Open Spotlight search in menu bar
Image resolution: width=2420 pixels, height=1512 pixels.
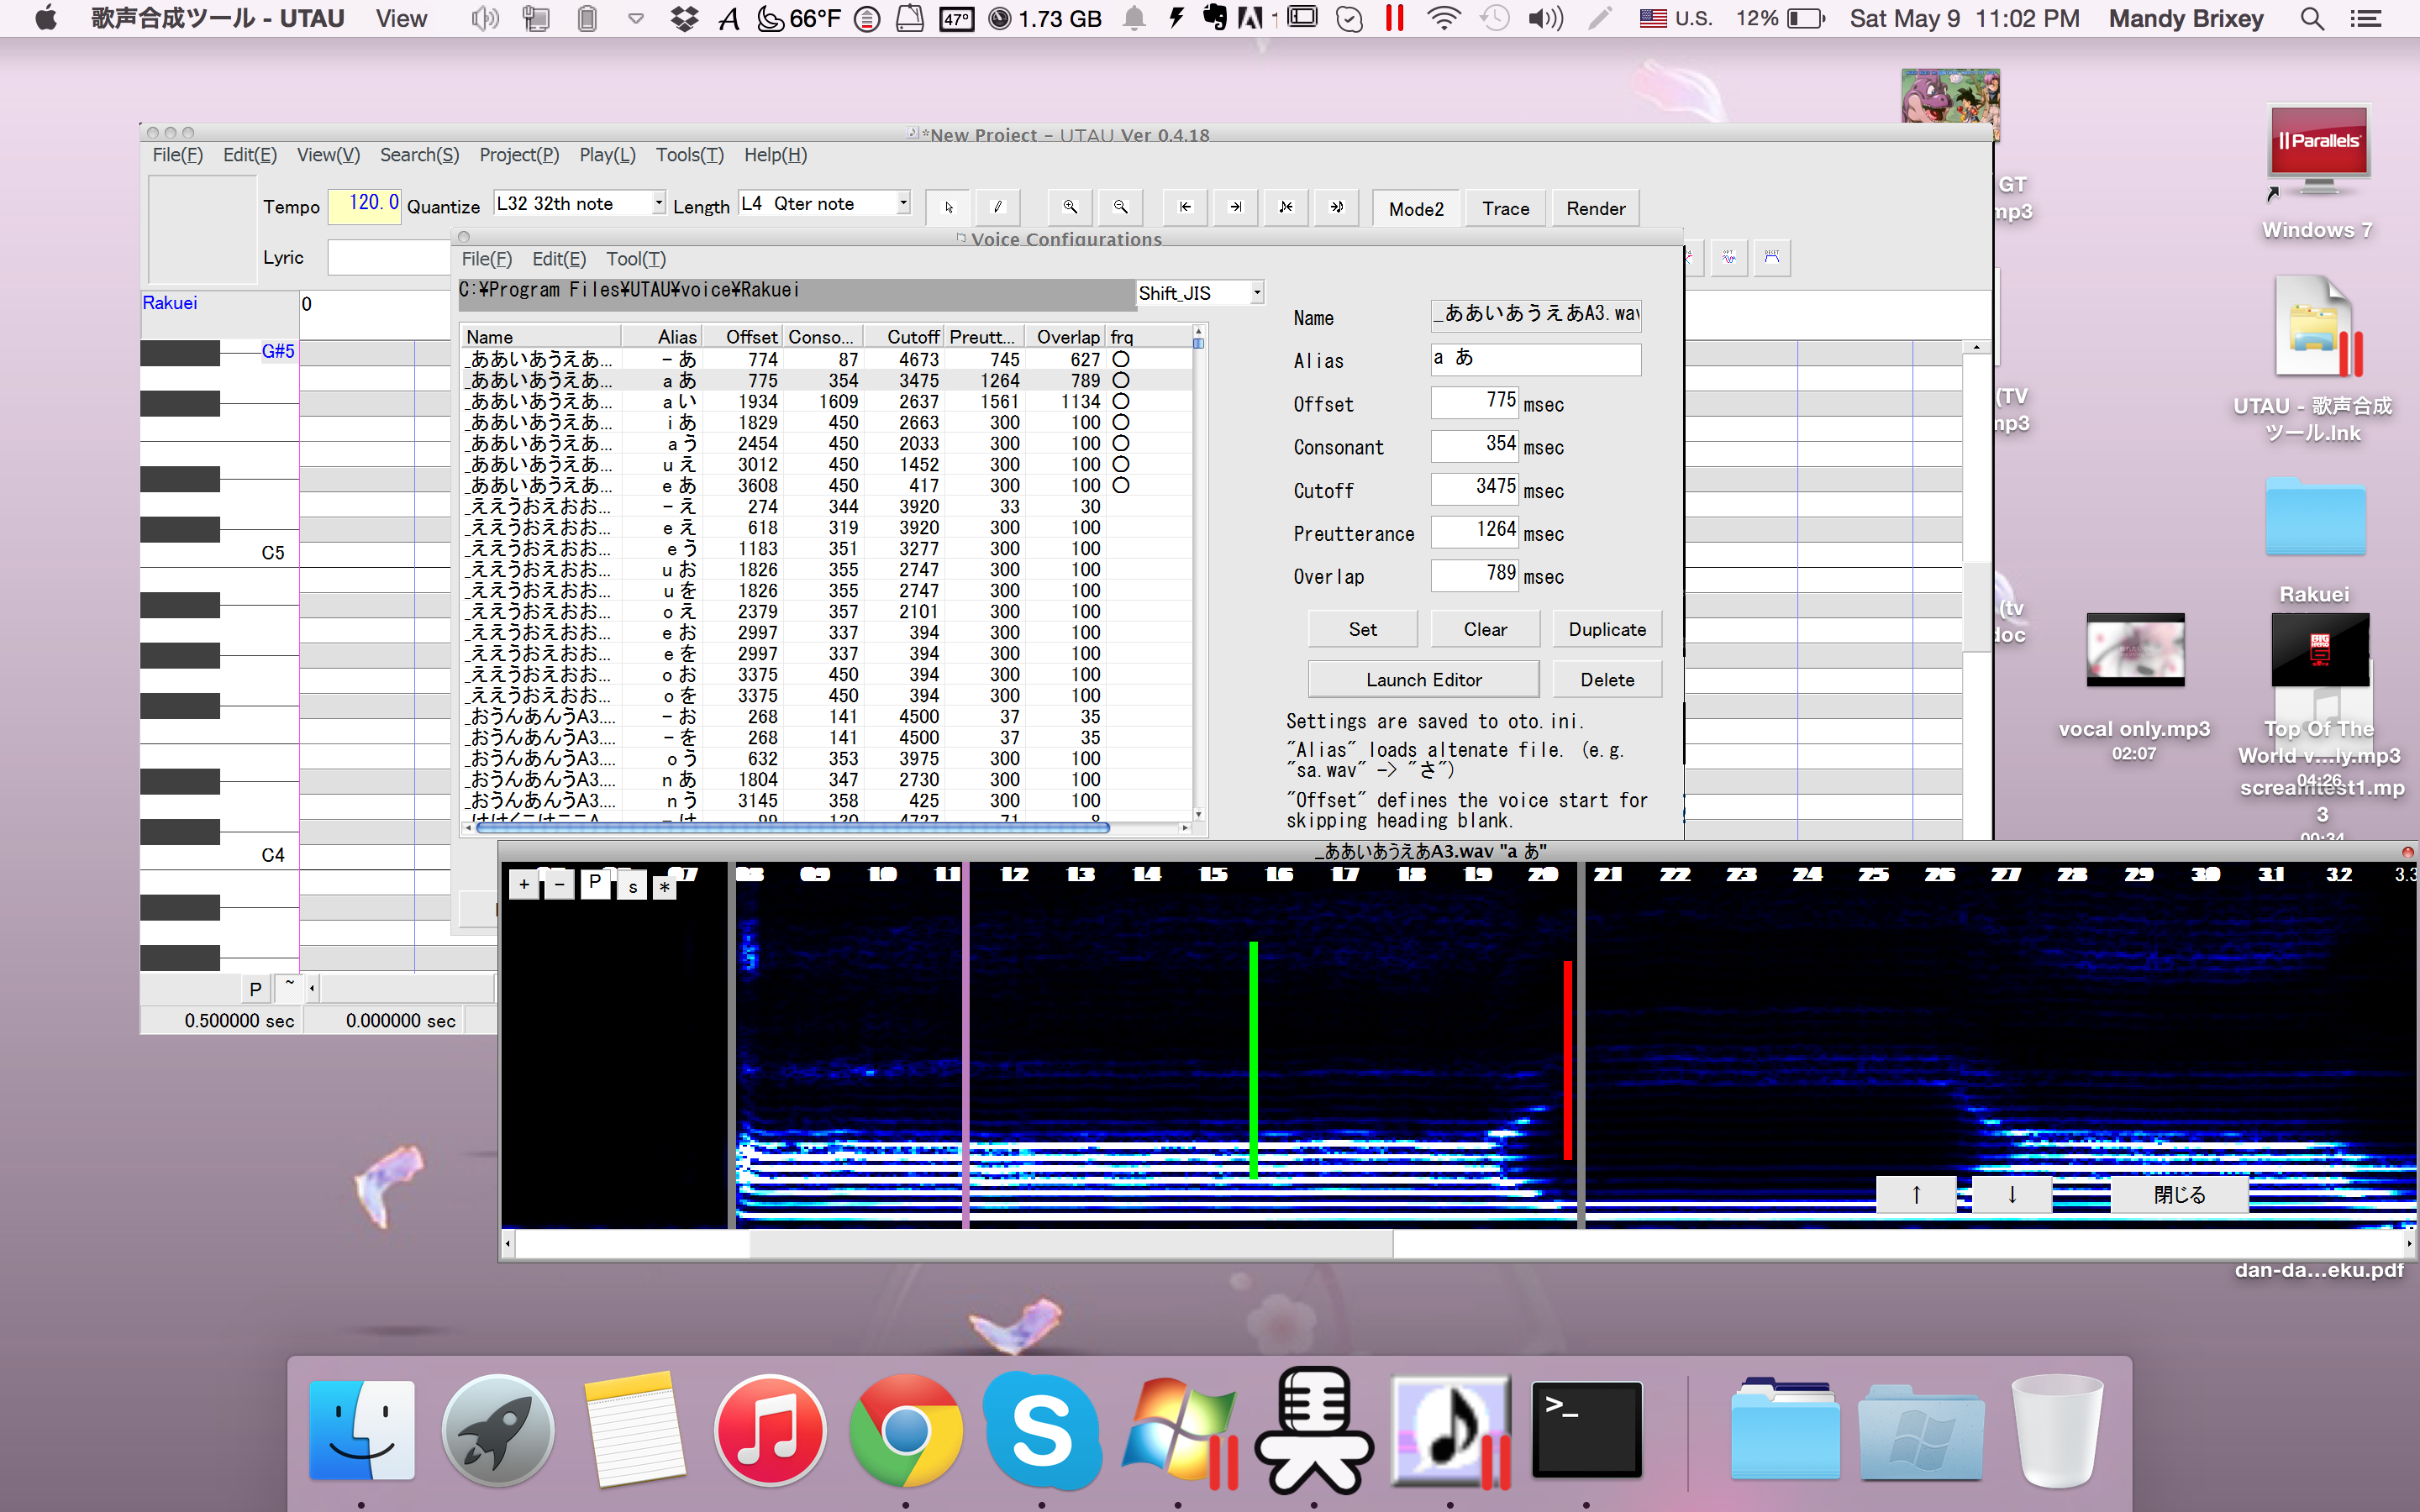[2312, 18]
